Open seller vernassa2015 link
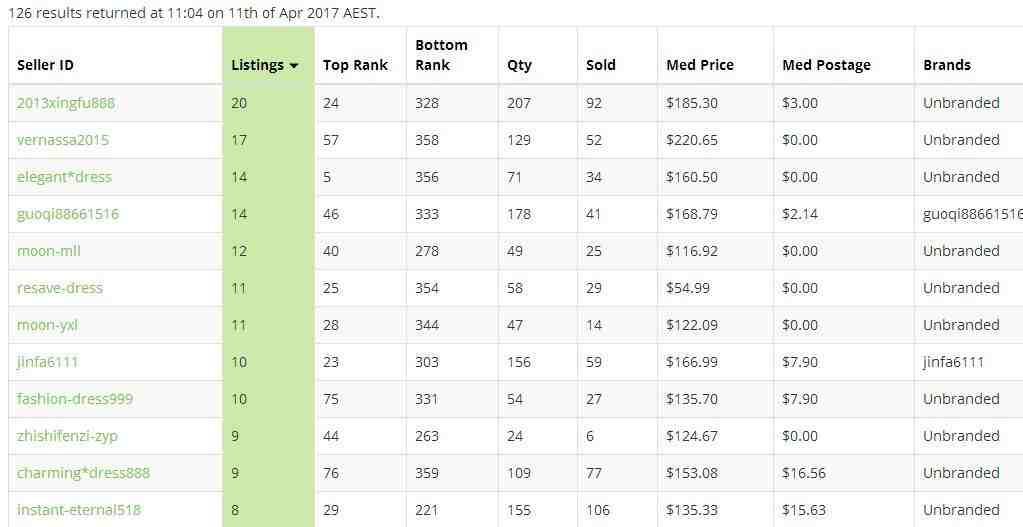Viewport: 1023px width, 527px height. pos(63,140)
